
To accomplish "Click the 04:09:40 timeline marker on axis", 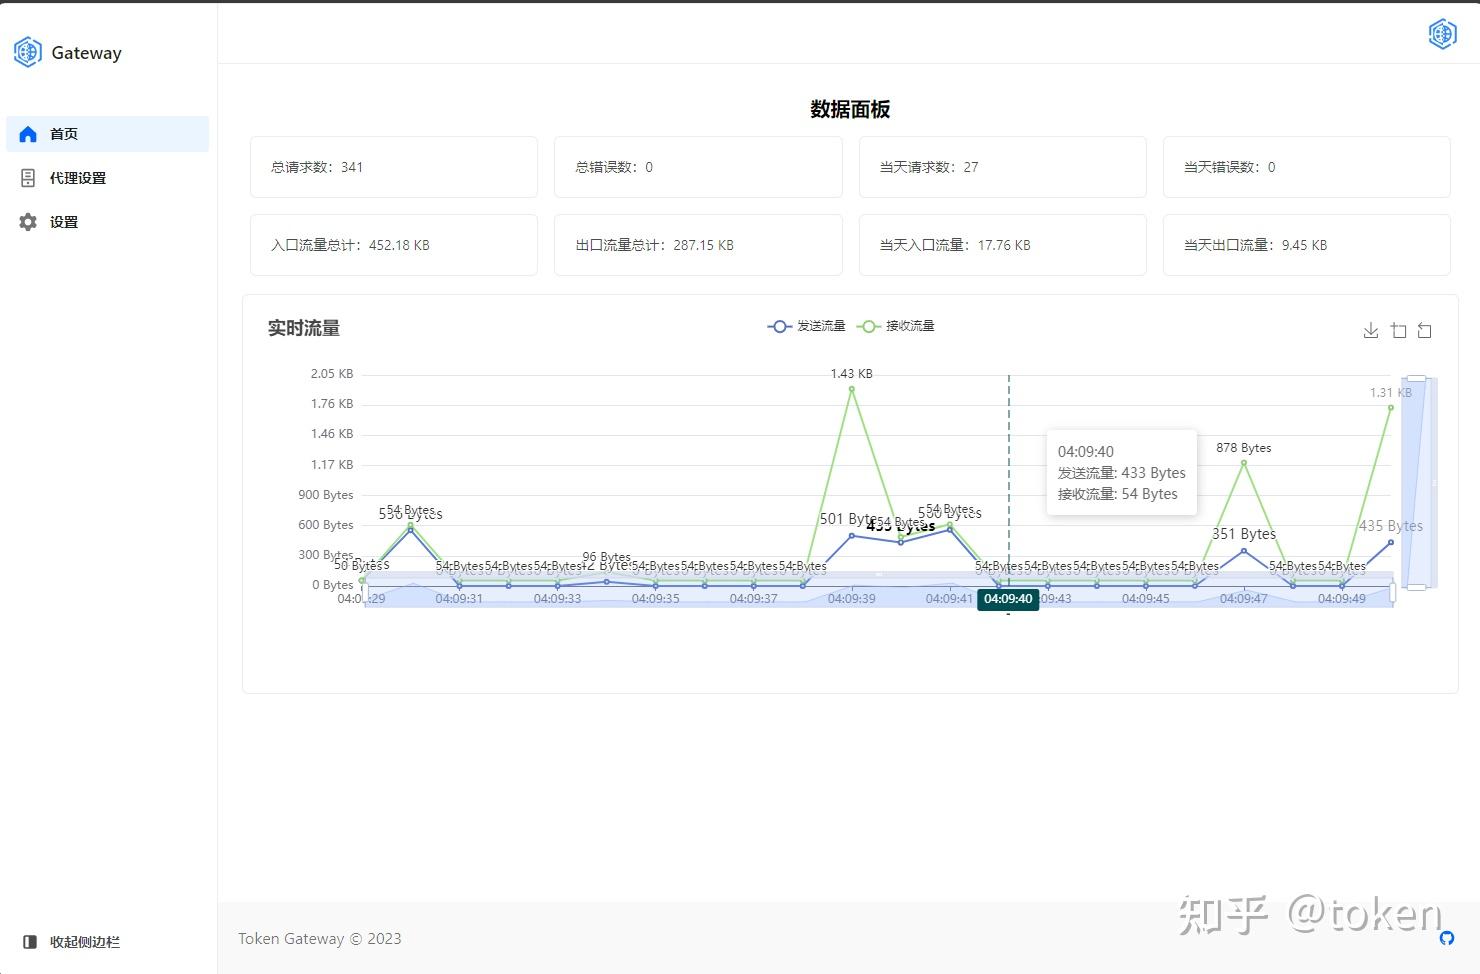I will tap(1008, 599).
